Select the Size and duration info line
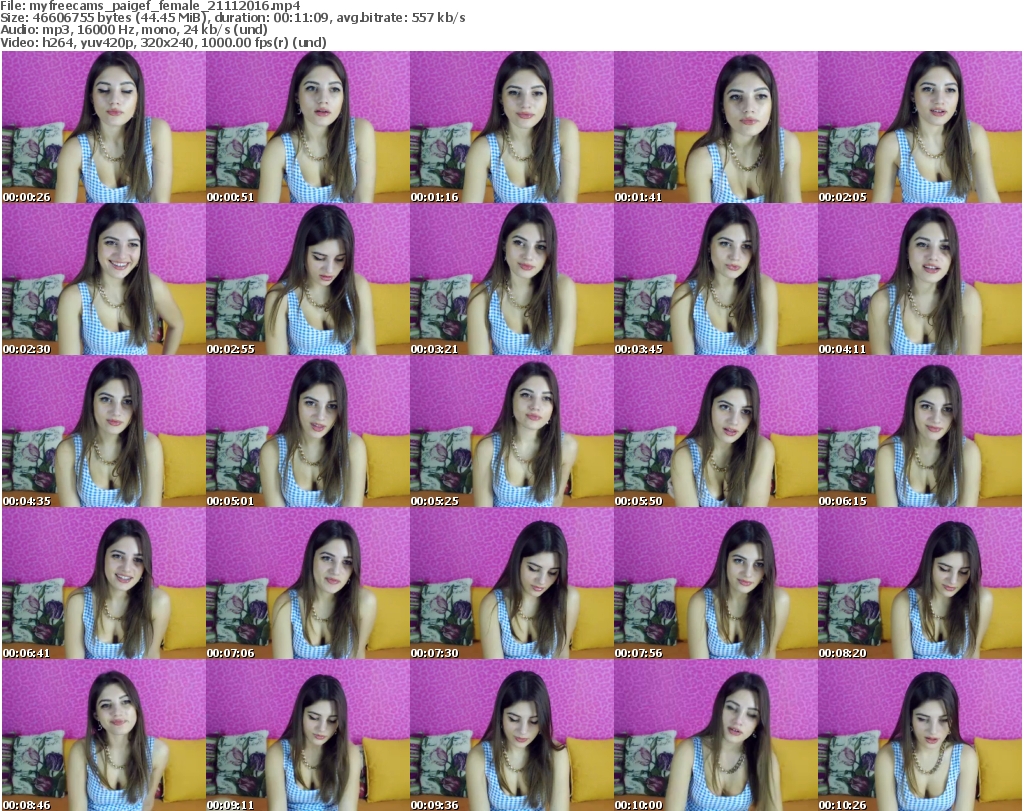1024x811 pixels. [x=232, y=18]
